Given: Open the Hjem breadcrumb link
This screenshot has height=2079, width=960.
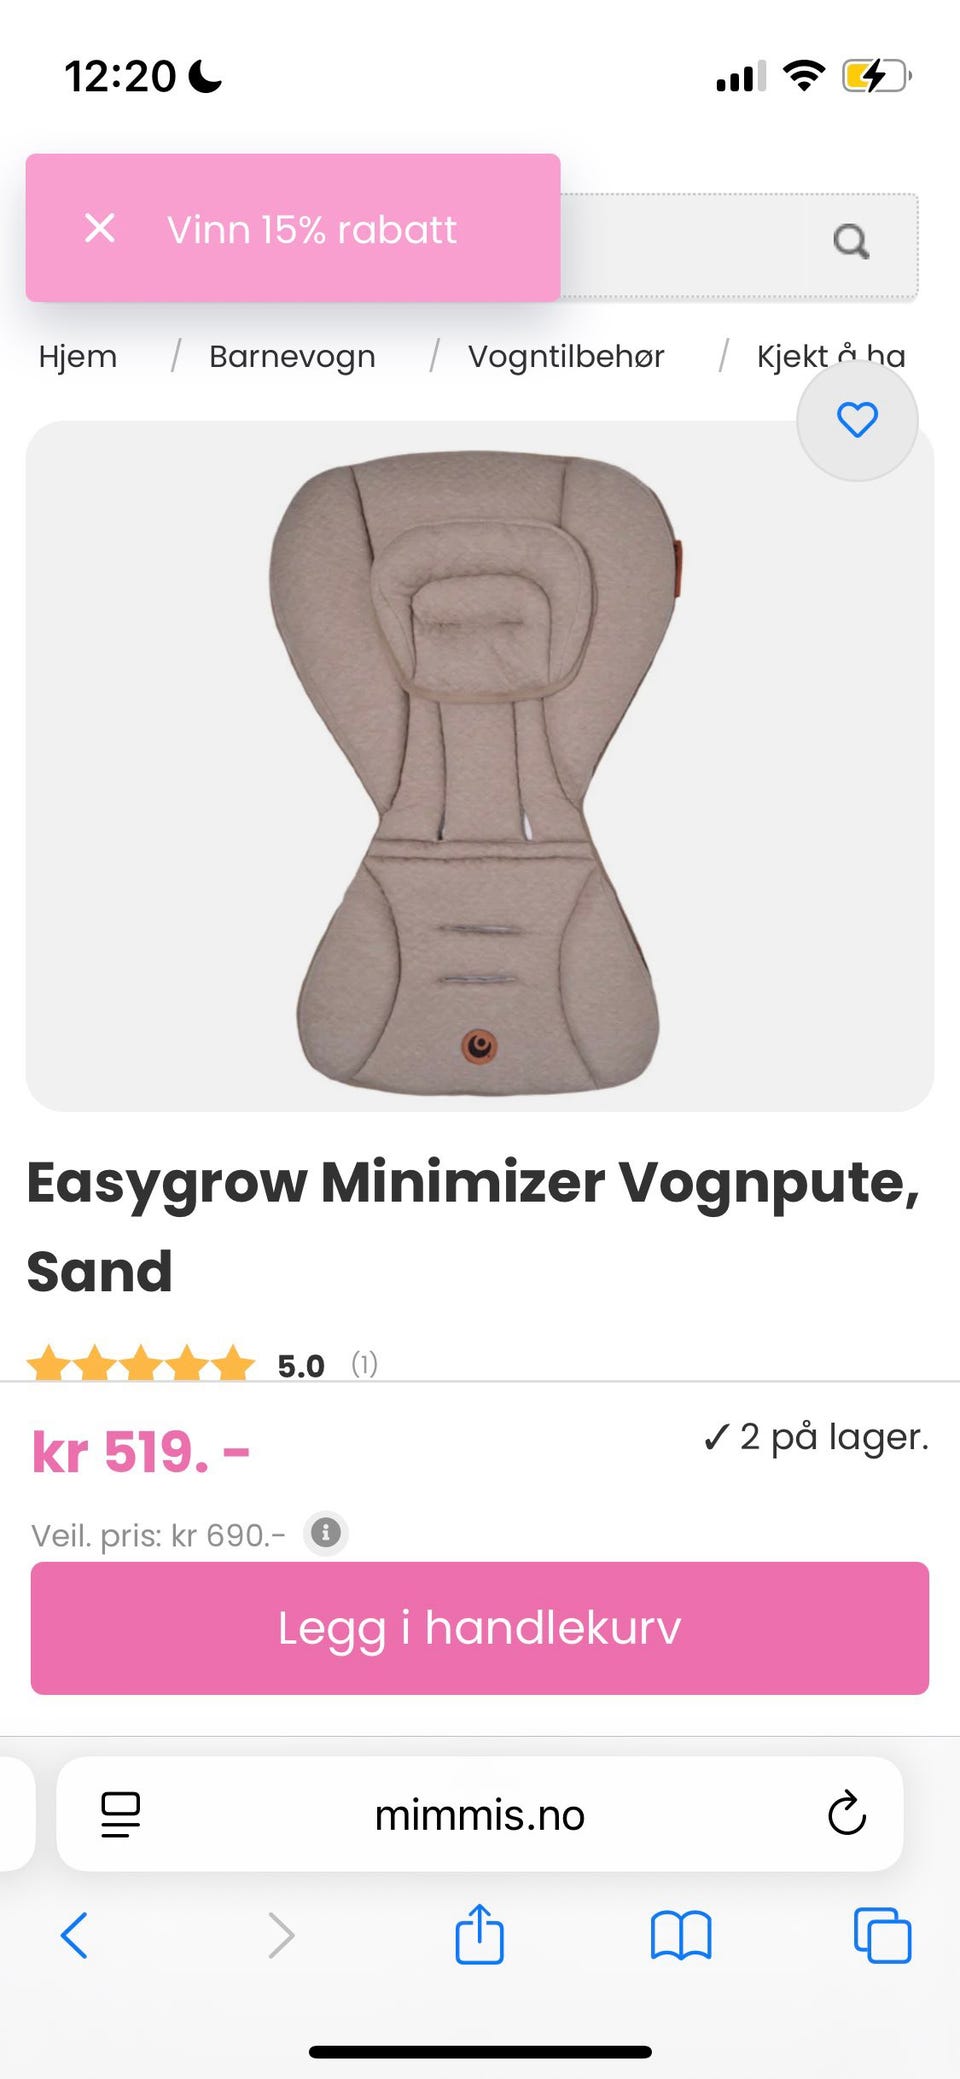Looking at the screenshot, I should coord(78,356).
